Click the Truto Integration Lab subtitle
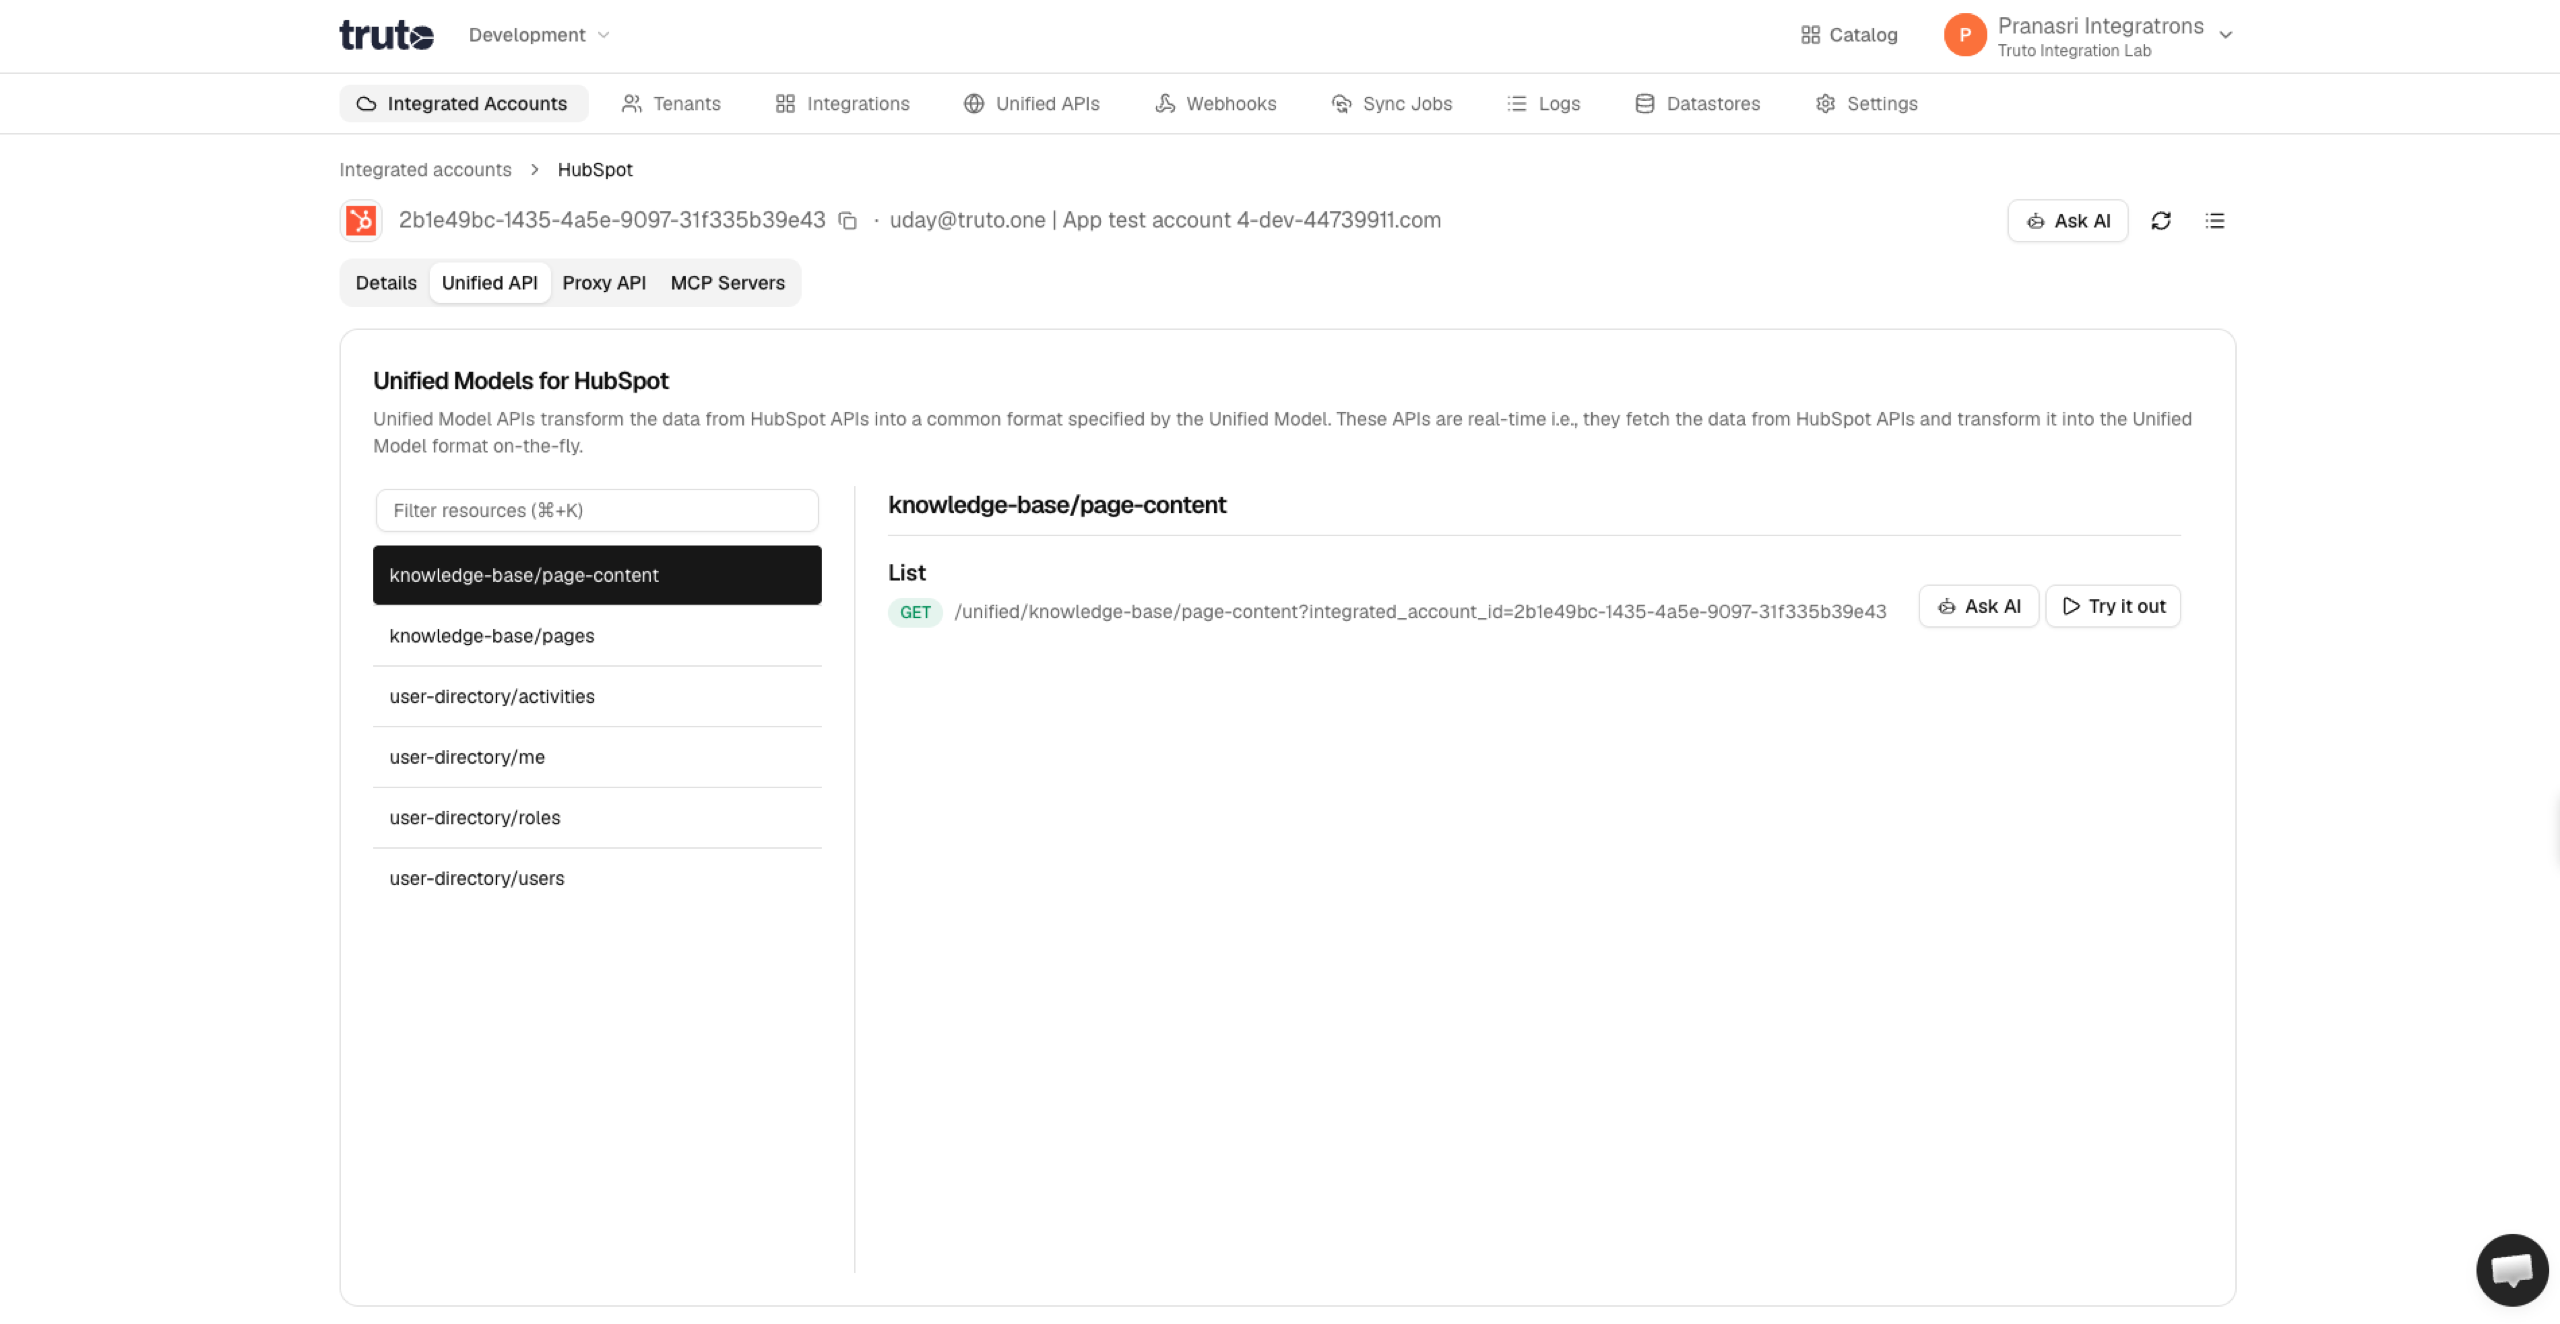 (2074, 51)
